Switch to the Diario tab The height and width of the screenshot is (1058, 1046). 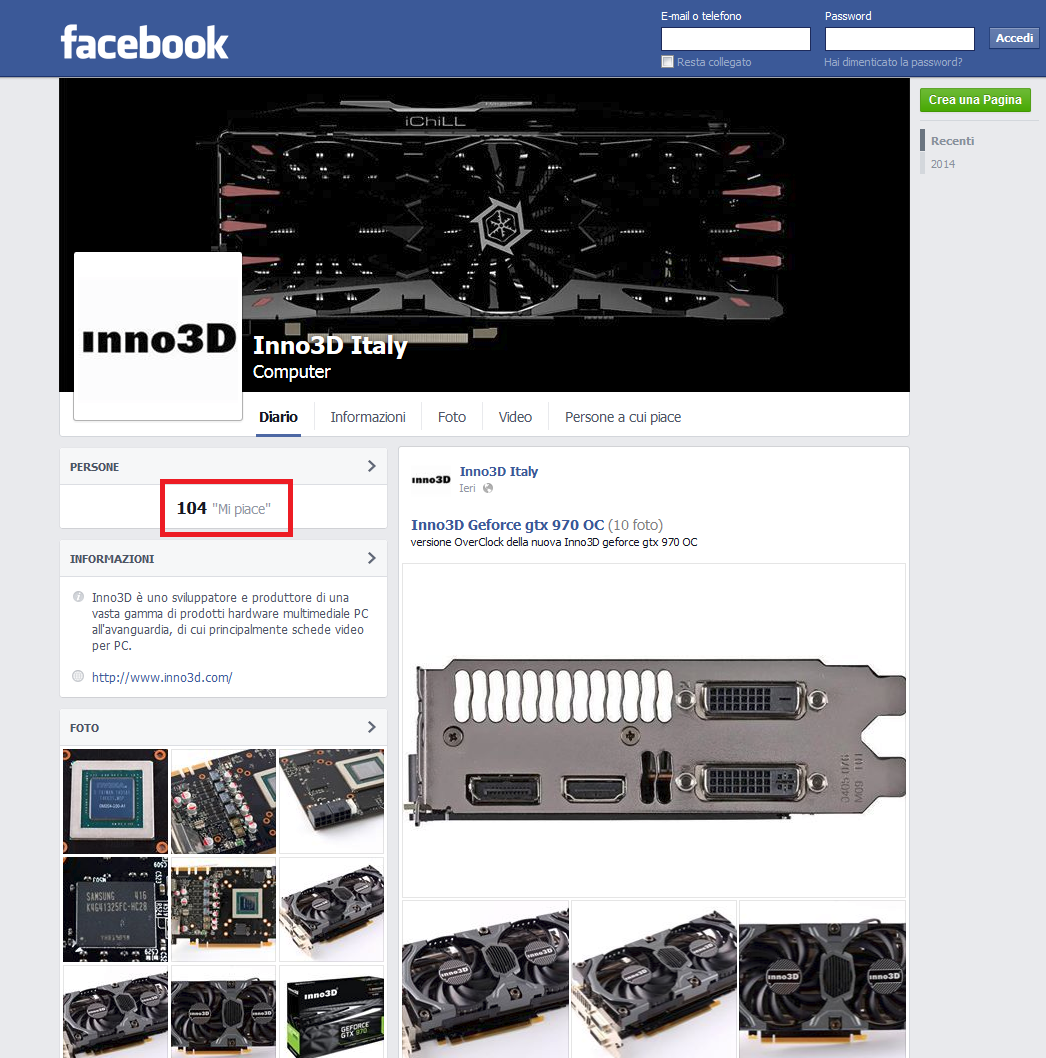278,417
